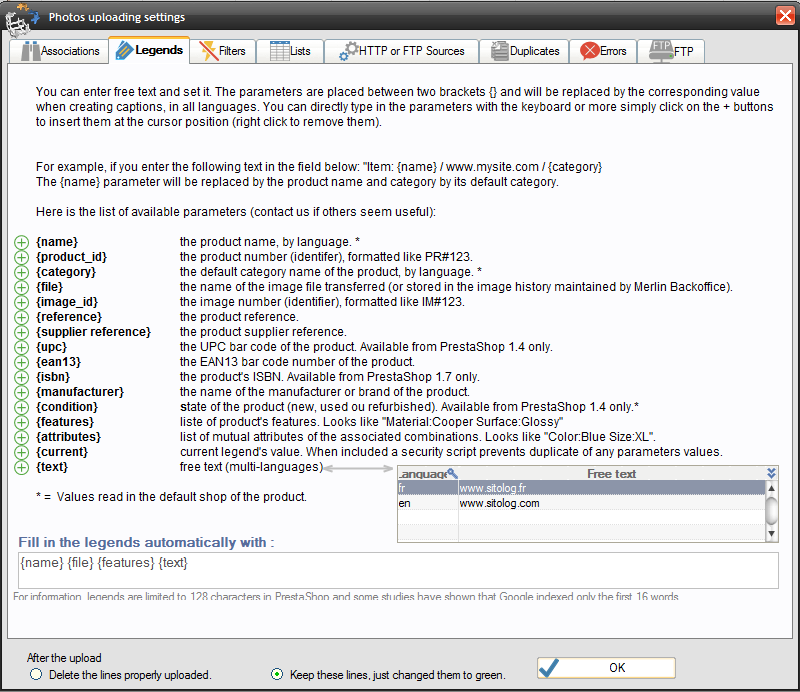Select the fr language row cell
This screenshot has width=800, height=692.
[428, 488]
